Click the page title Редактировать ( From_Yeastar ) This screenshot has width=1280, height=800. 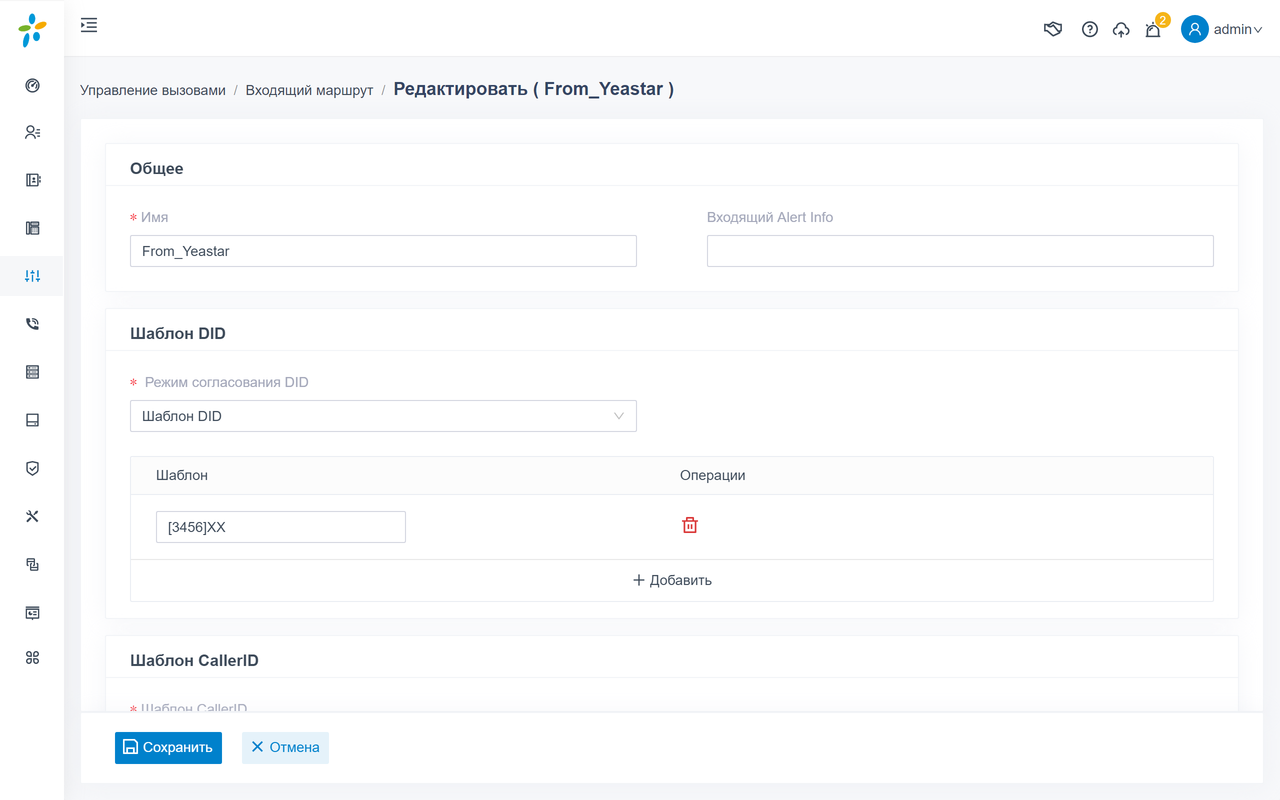(534, 89)
